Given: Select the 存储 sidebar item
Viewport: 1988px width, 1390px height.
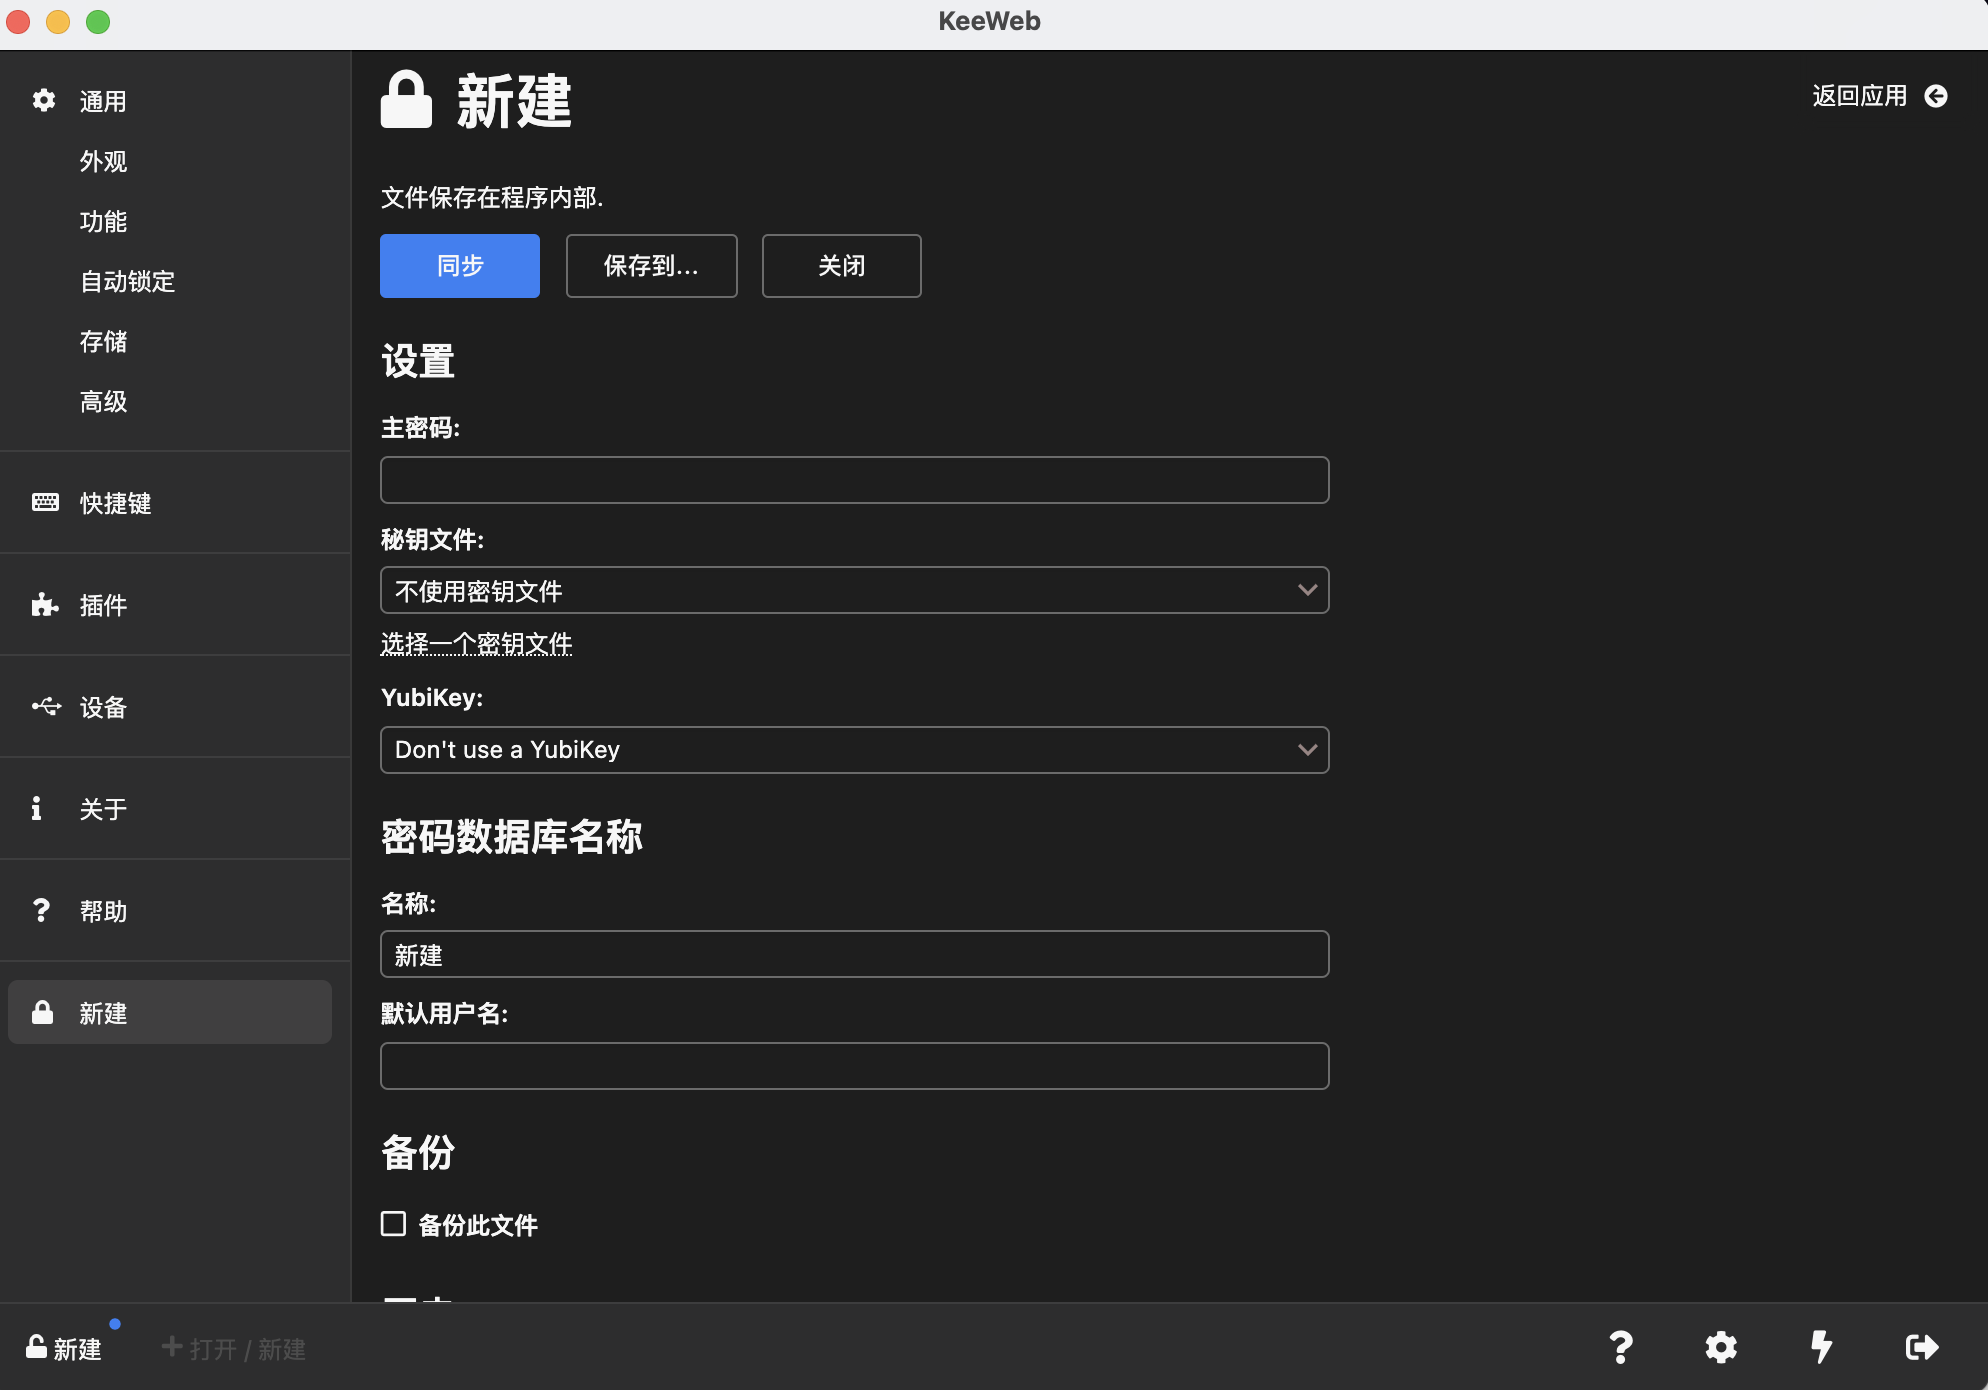Looking at the screenshot, I should click(x=103, y=341).
